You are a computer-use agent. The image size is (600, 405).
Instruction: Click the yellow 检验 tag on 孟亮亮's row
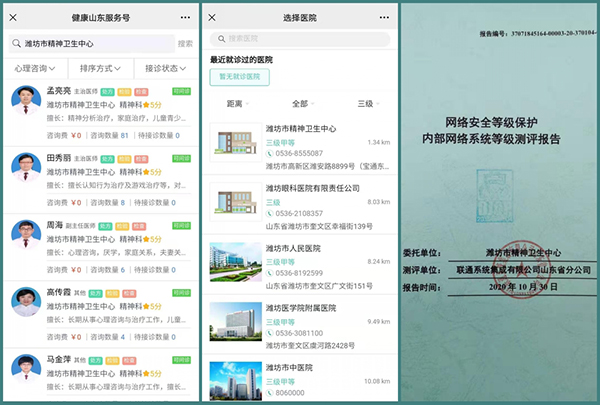[x=124, y=92]
